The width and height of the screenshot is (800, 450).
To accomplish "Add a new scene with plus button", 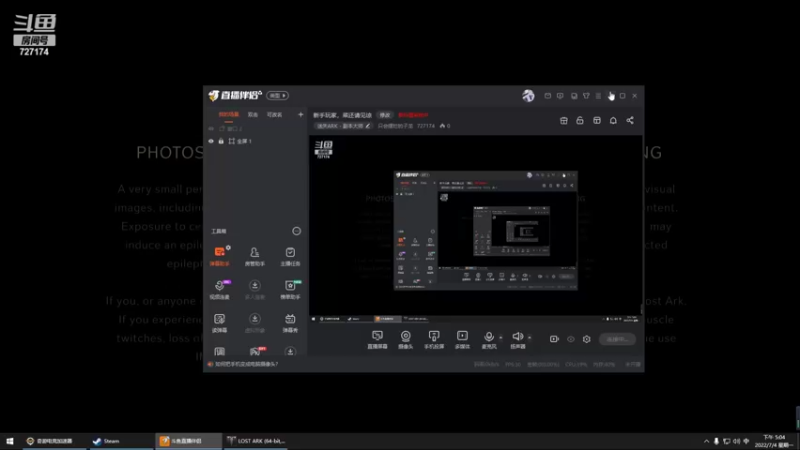I will tap(300, 115).
